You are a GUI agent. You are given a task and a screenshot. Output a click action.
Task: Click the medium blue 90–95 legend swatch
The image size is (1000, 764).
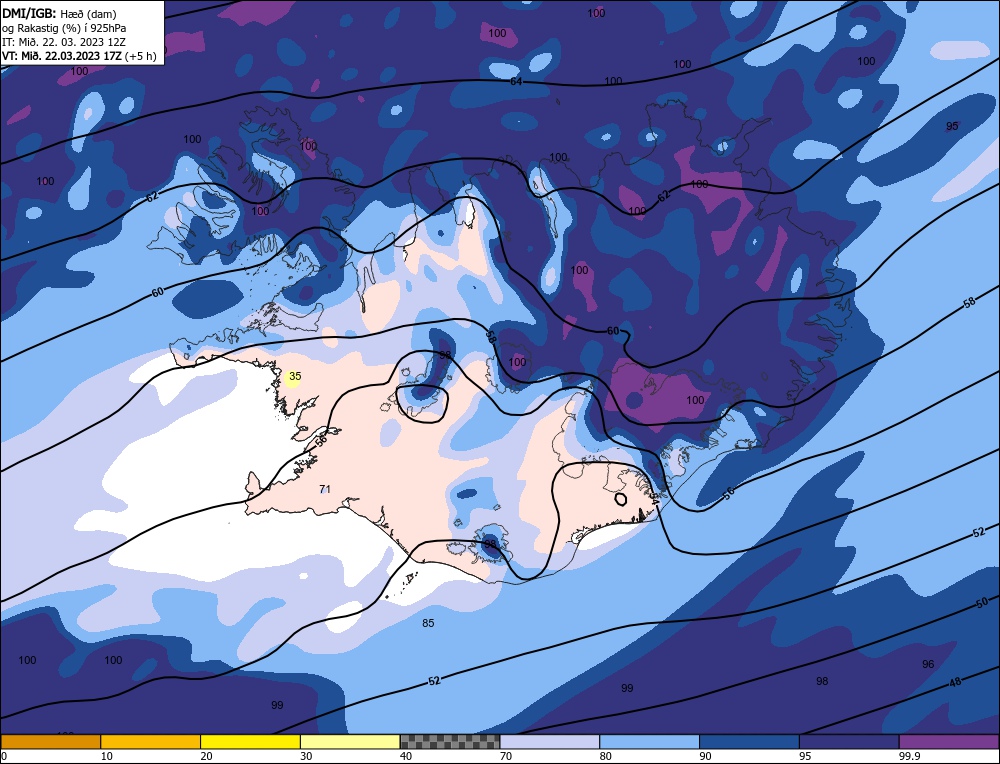749,741
